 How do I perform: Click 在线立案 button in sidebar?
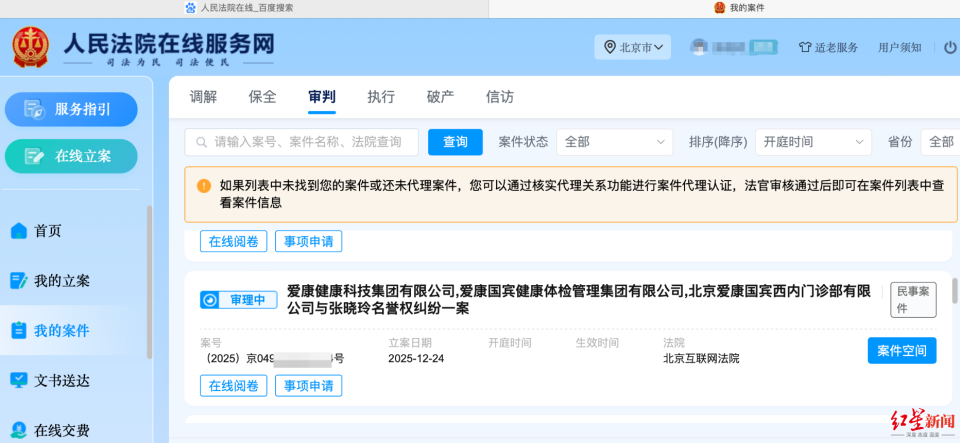pos(71,156)
